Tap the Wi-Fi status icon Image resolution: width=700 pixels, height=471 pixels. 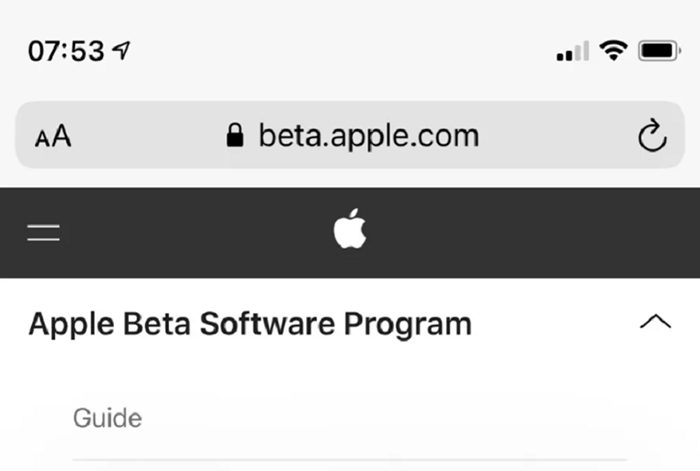click(x=613, y=50)
